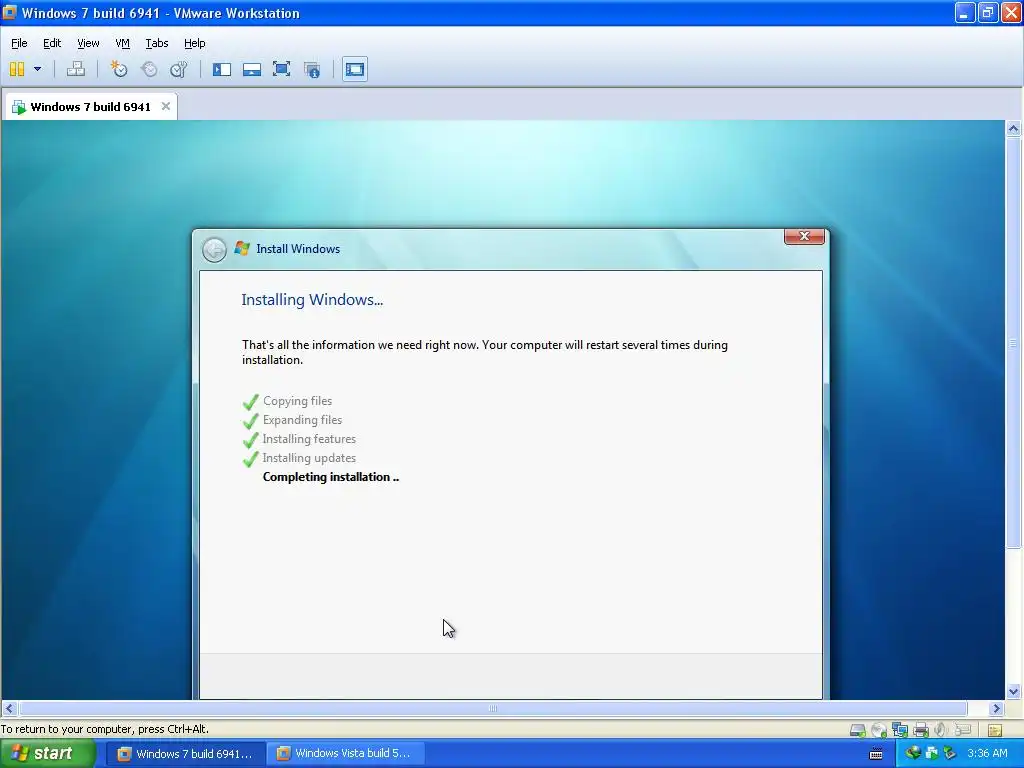Restore down the VMware Workstation window

(x=987, y=13)
